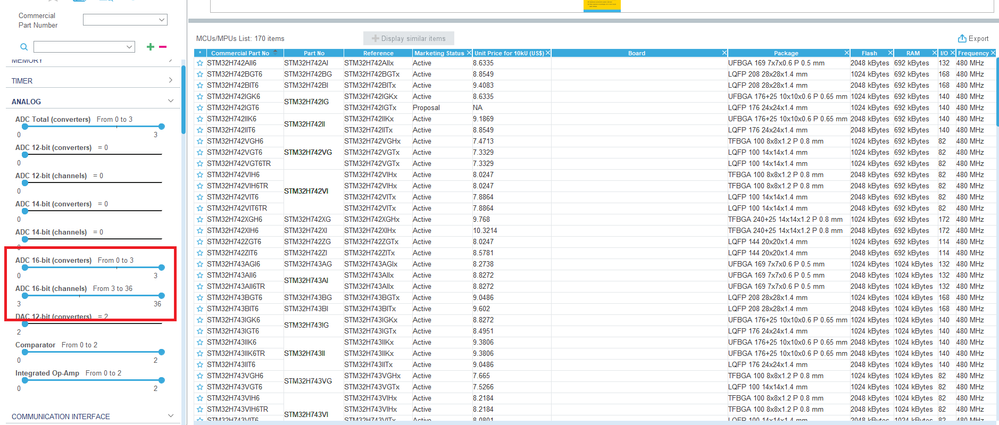This screenshot has width=999, height=425.
Task: Click the search magnifier icon
Action: tap(24, 47)
